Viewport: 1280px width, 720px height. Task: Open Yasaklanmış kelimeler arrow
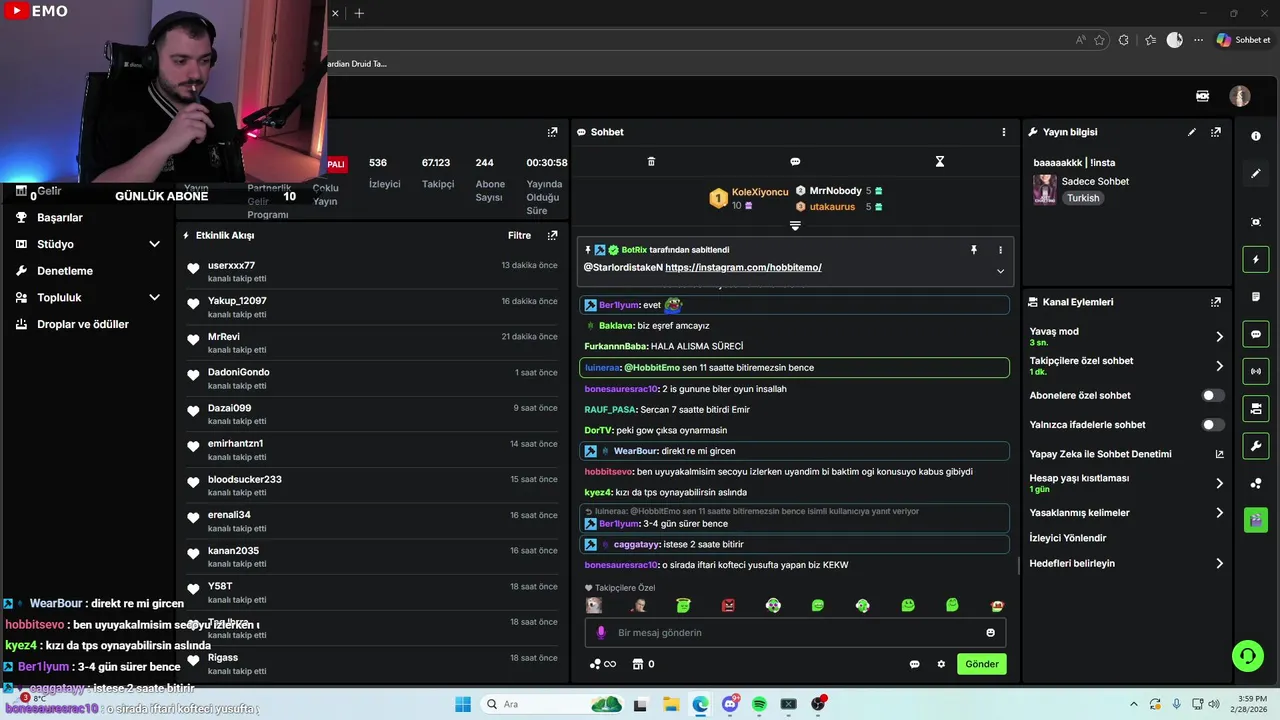[x=1219, y=513]
